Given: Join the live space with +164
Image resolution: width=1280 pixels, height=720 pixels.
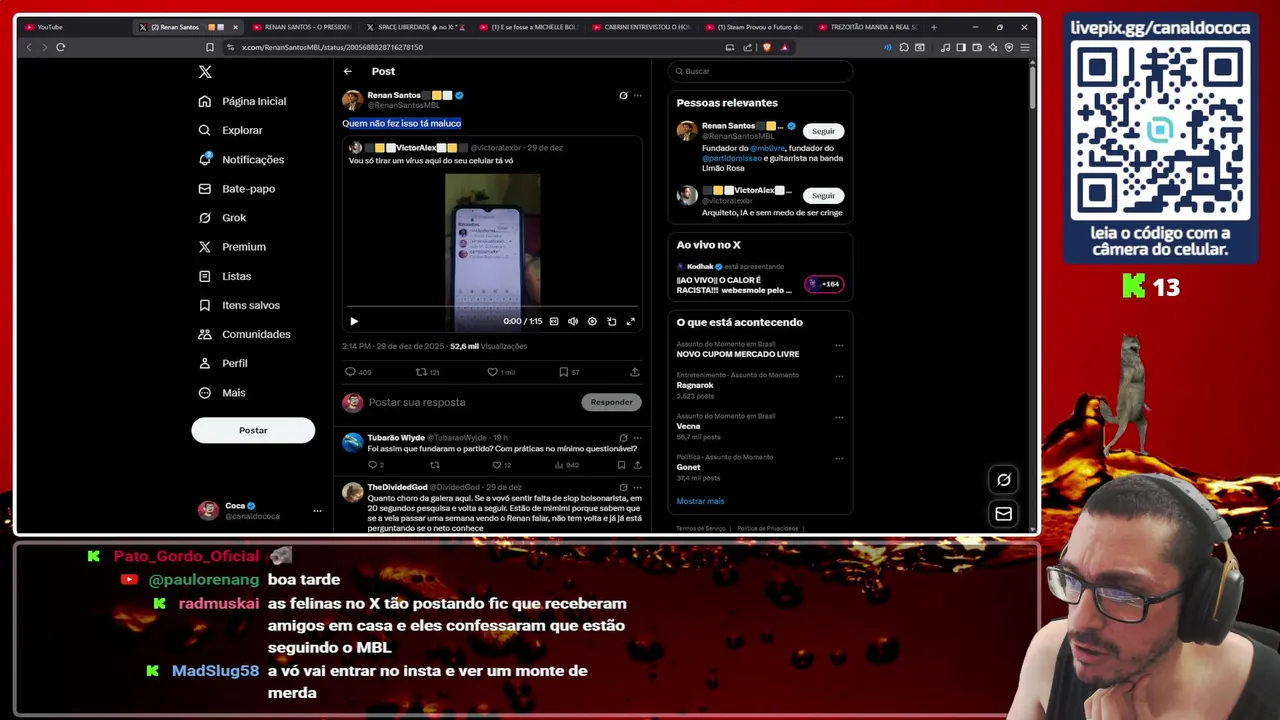Looking at the screenshot, I should click(x=825, y=284).
